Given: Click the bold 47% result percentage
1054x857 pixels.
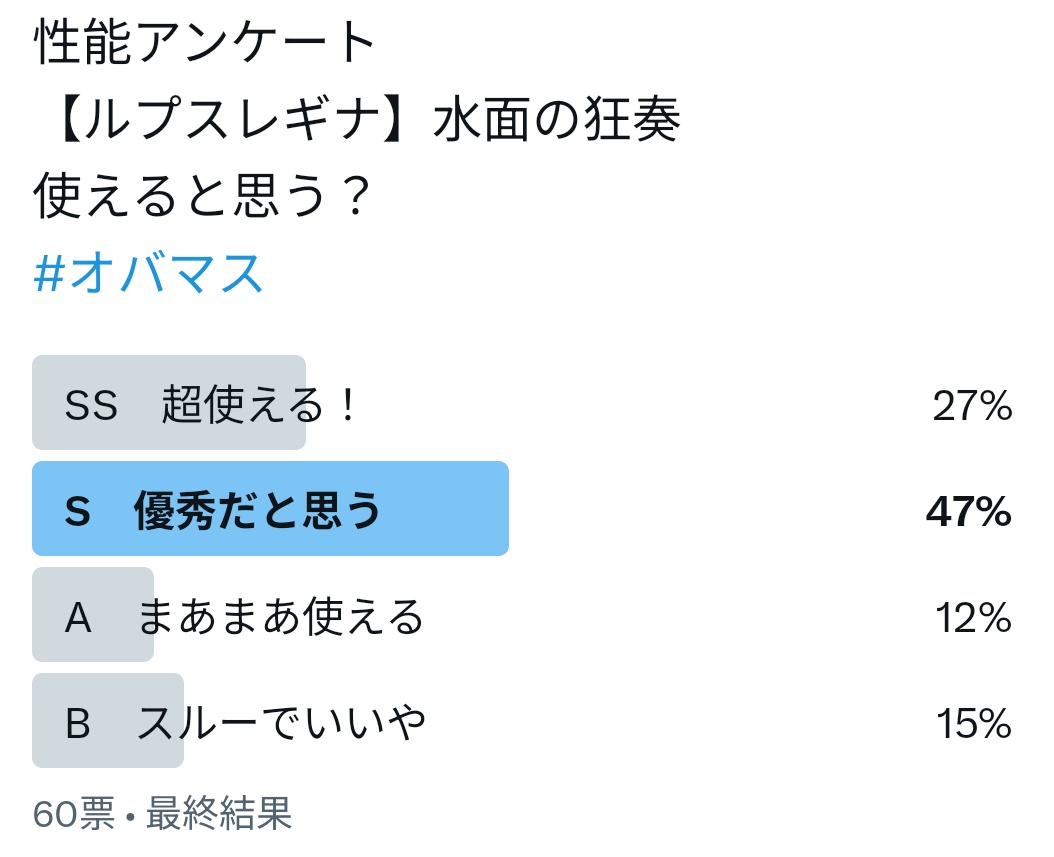Looking at the screenshot, I should pyautogui.click(x=969, y=512).
